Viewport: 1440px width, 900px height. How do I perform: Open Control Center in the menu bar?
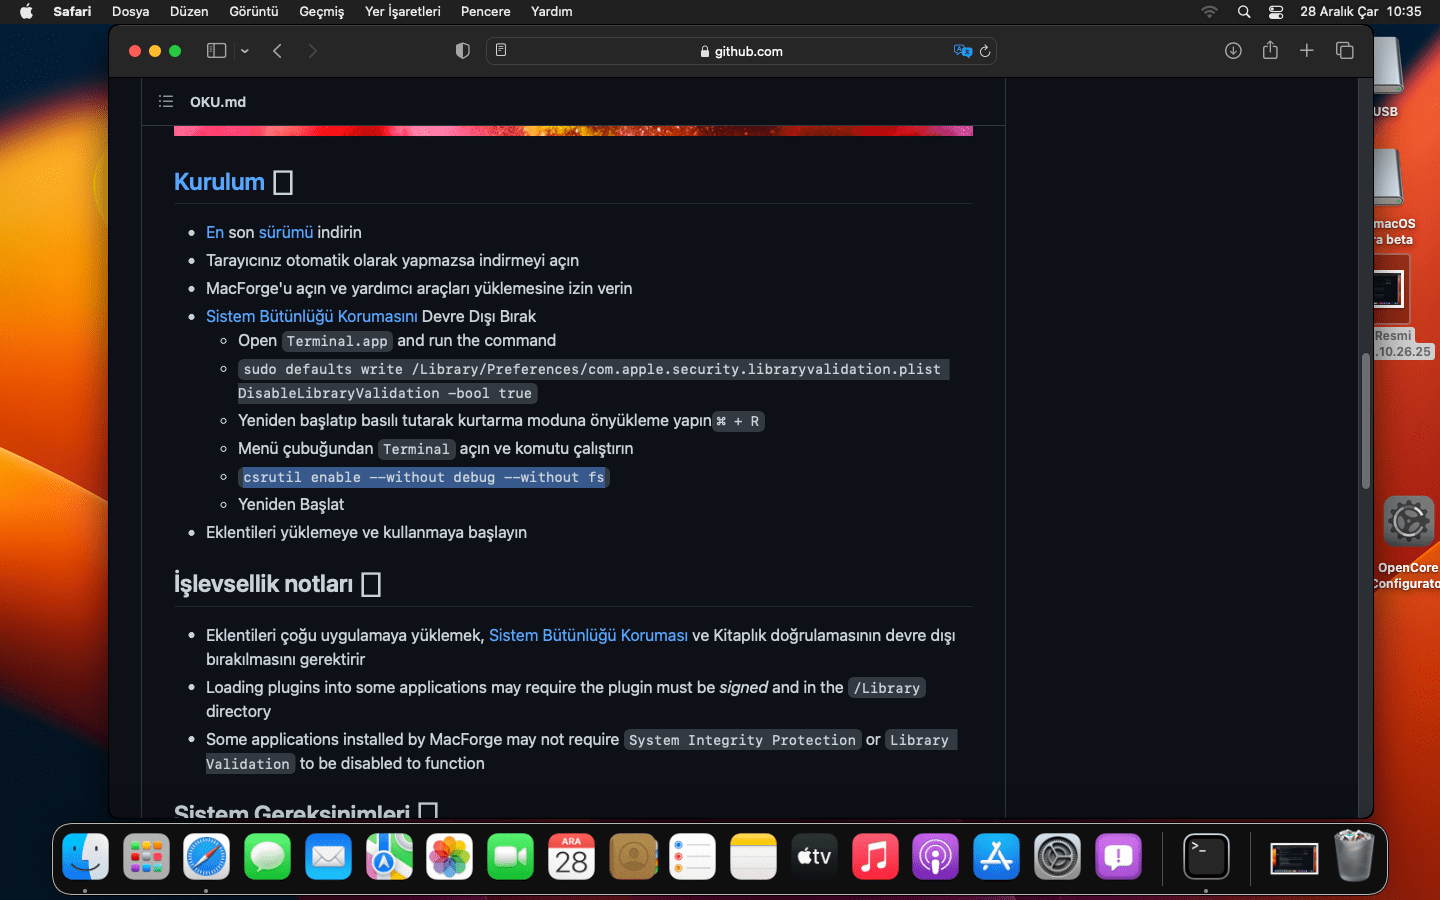pos(1276,11)
